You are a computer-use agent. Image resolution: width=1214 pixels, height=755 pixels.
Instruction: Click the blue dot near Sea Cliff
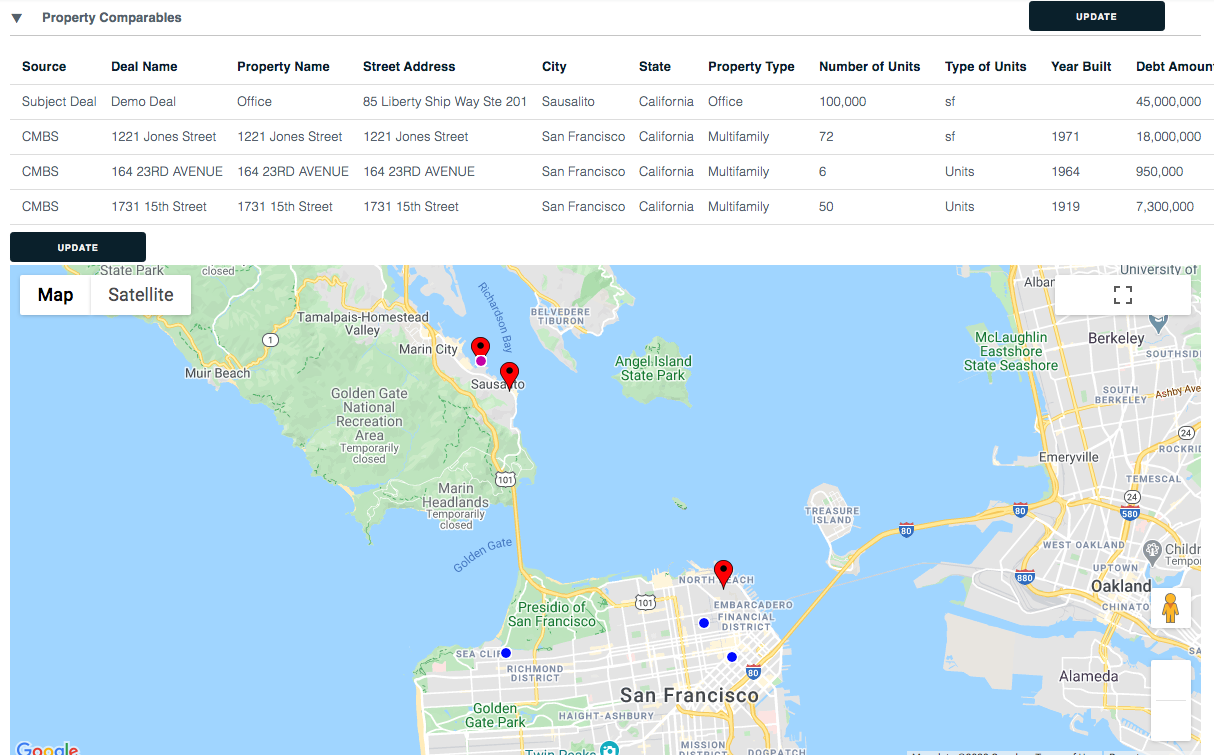[x=506, y=653]
